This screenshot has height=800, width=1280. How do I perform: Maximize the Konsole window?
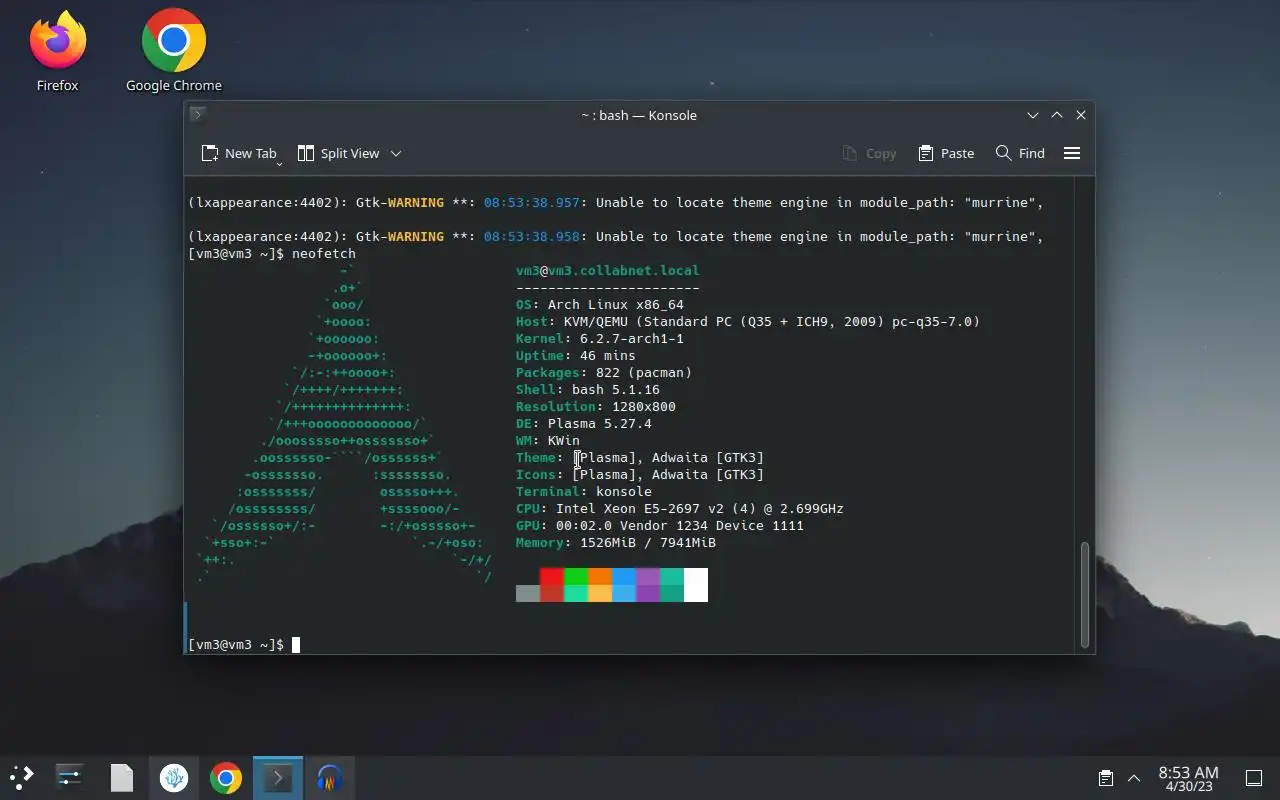[x=1057, y=115]
